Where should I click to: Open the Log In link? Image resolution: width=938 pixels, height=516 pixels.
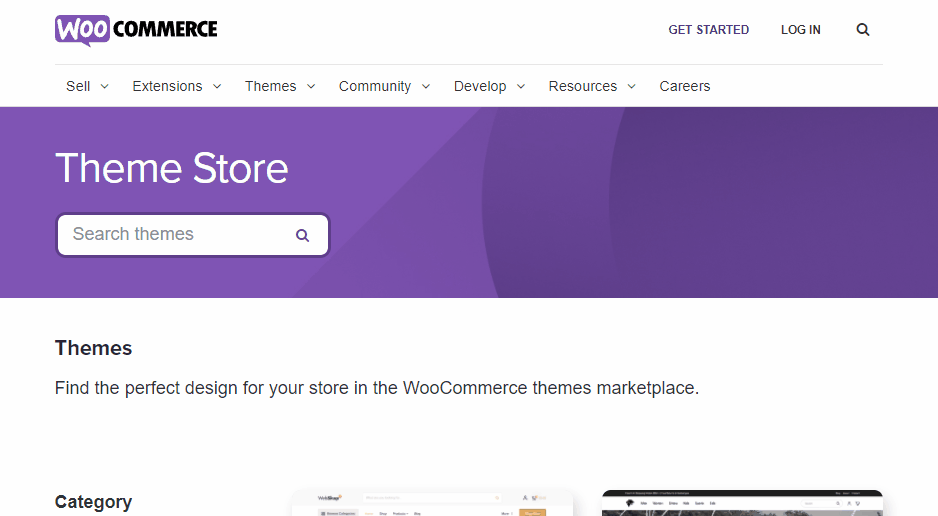(800, 30)
